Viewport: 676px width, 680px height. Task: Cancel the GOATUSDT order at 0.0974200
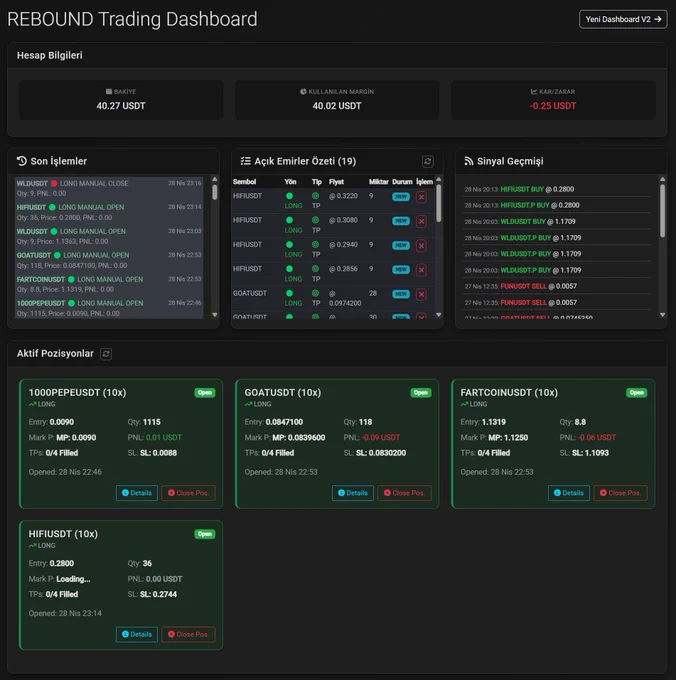click(x=421, y=294)
